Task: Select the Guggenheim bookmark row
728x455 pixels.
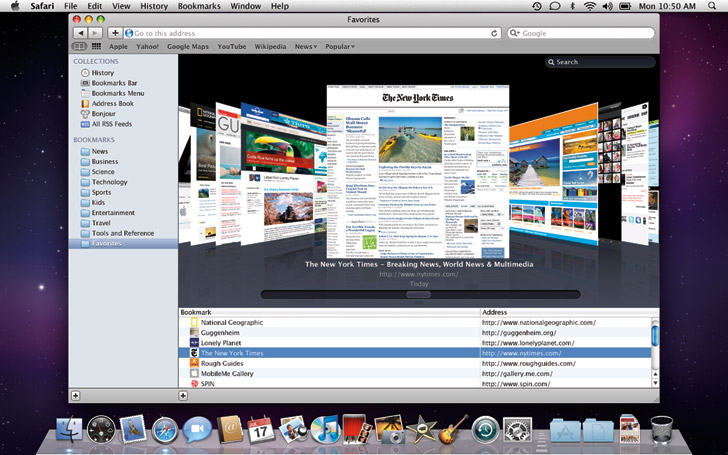Action: (x=415, y=332)
